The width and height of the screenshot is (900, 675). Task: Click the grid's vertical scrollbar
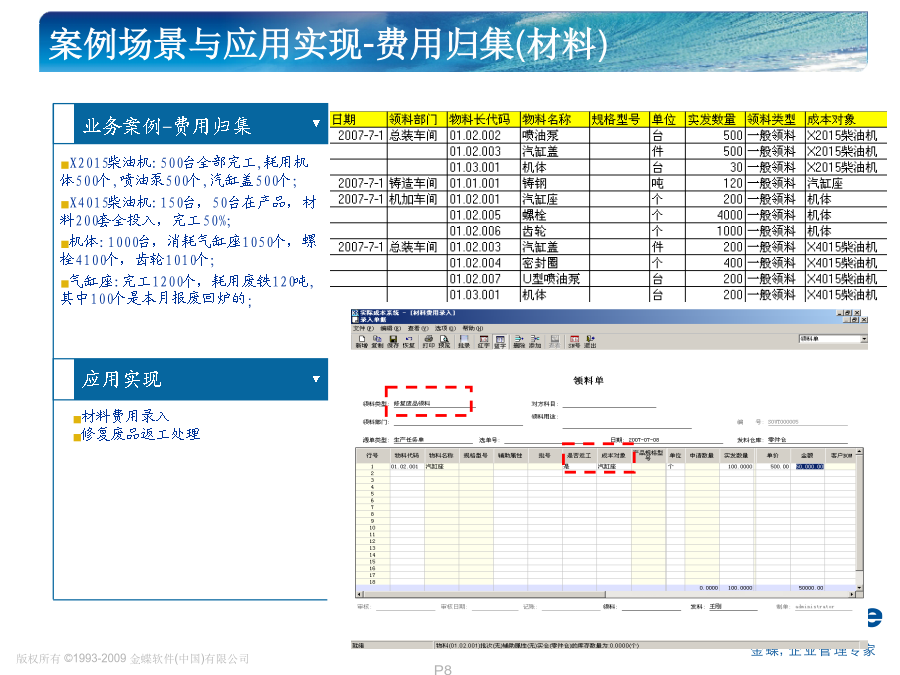[x=859, y=519]
